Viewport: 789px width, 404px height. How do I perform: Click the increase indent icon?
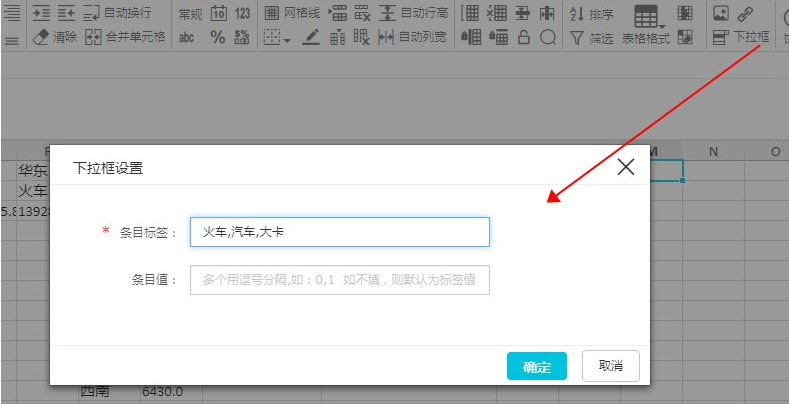pos(41,14)
